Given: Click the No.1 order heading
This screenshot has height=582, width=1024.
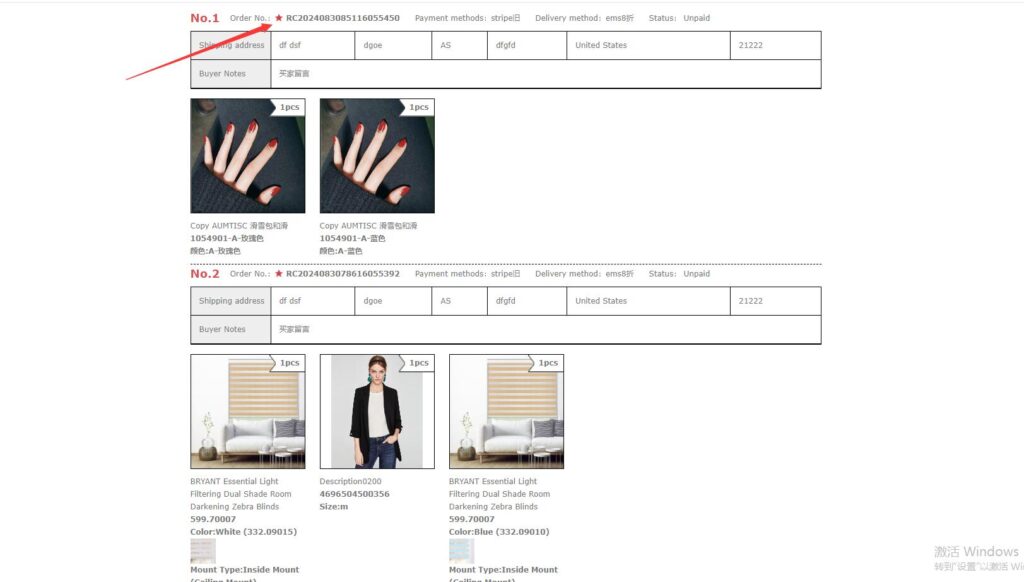Looking at the screenshot, I should pyautogui.click(x=204, y=18).
